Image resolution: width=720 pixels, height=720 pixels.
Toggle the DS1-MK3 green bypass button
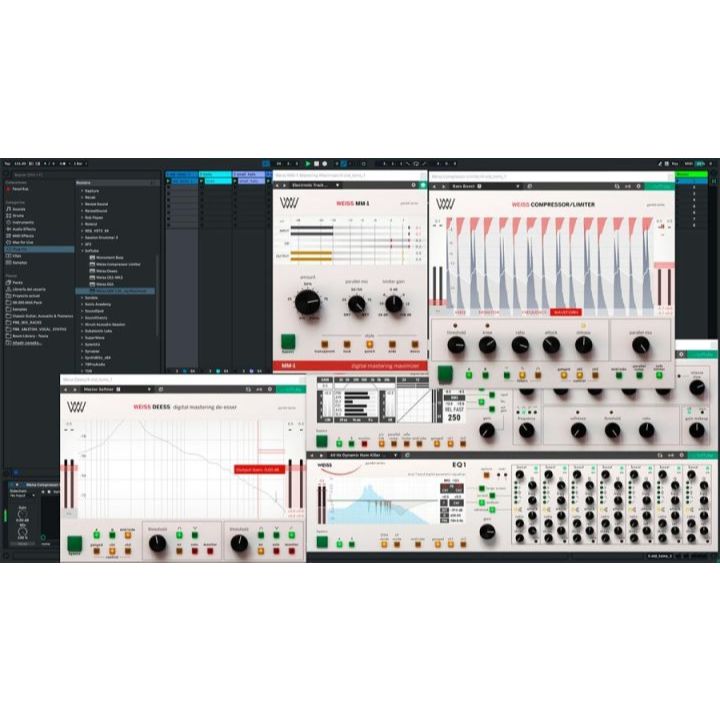pos(322,442)
